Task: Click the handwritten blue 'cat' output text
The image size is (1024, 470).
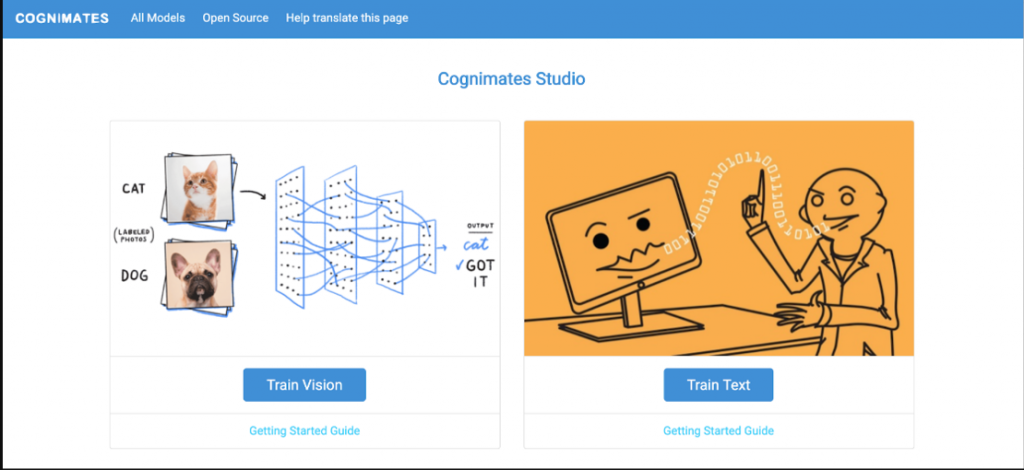Action: 475,245
